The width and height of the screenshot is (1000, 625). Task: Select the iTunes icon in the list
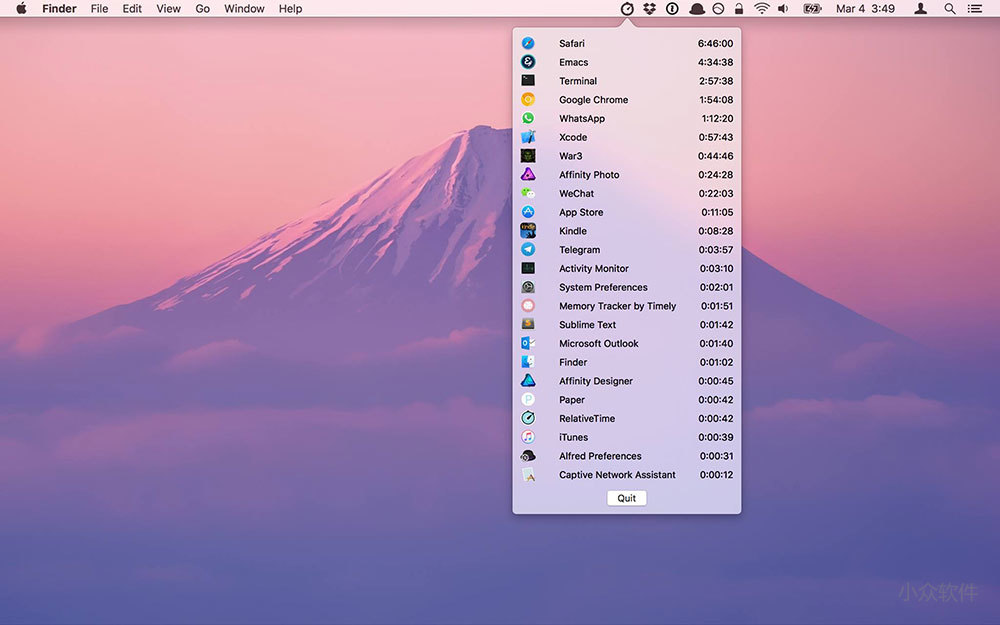528,437
